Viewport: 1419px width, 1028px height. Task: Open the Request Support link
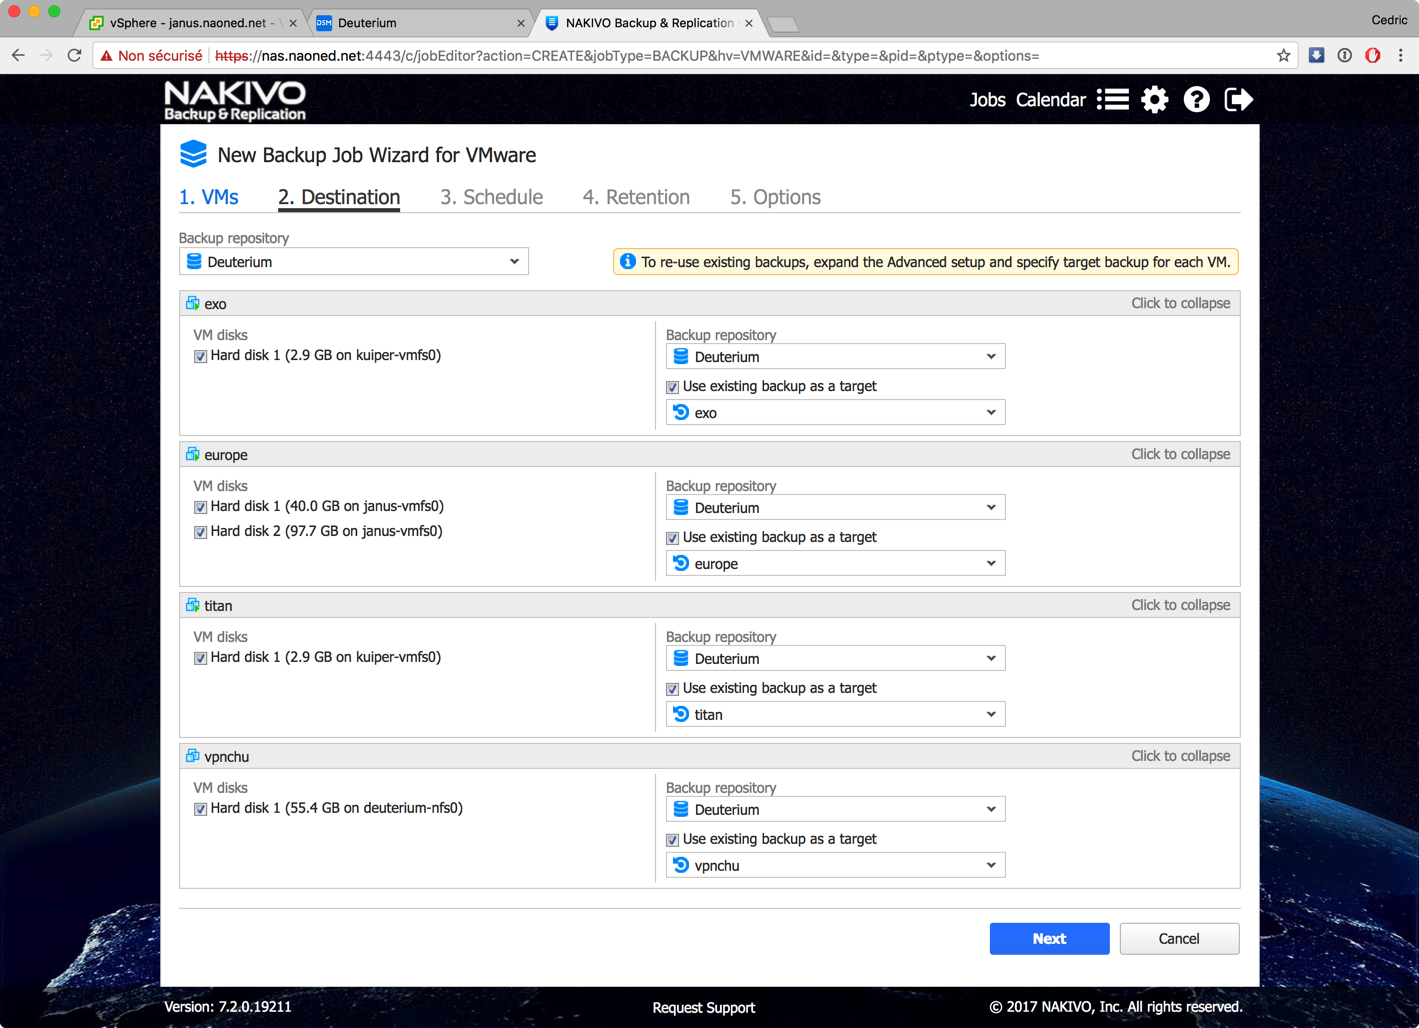[703, 1008]
